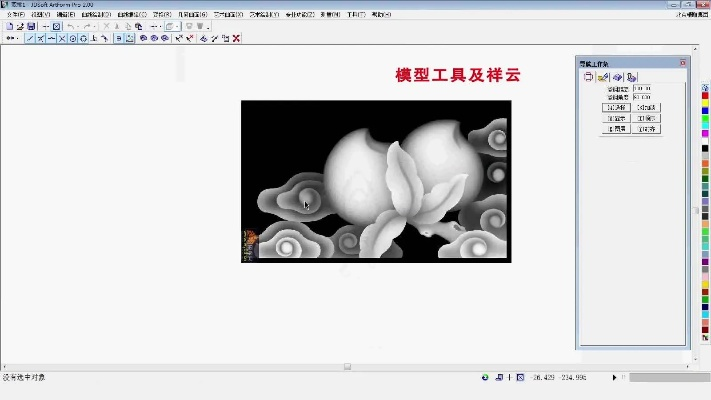
Task: Pick the red swatch in color palette
Action: click(x=705, y=96)
